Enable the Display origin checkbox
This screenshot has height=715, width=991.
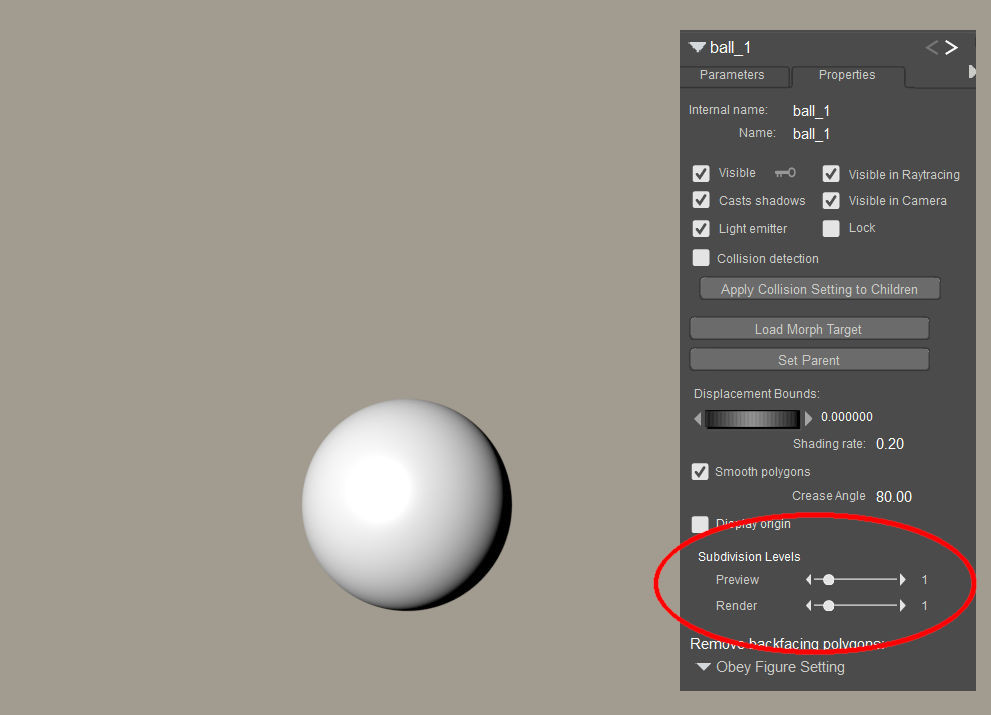pyautogui.click(x=700, y=524)
